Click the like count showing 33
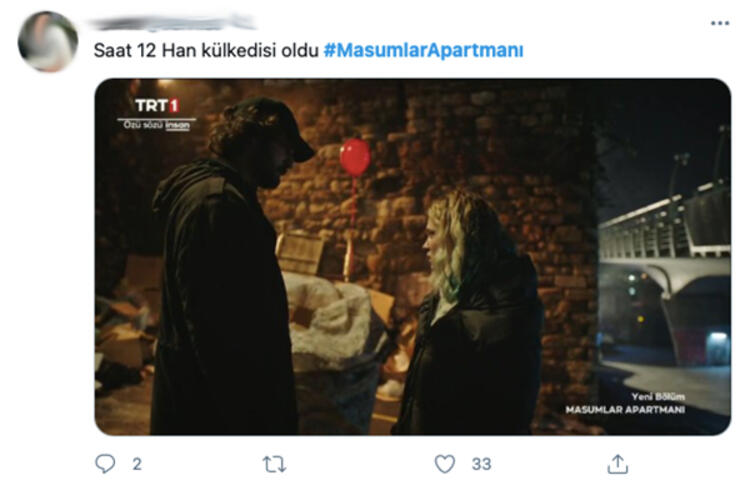 (481, 464)
